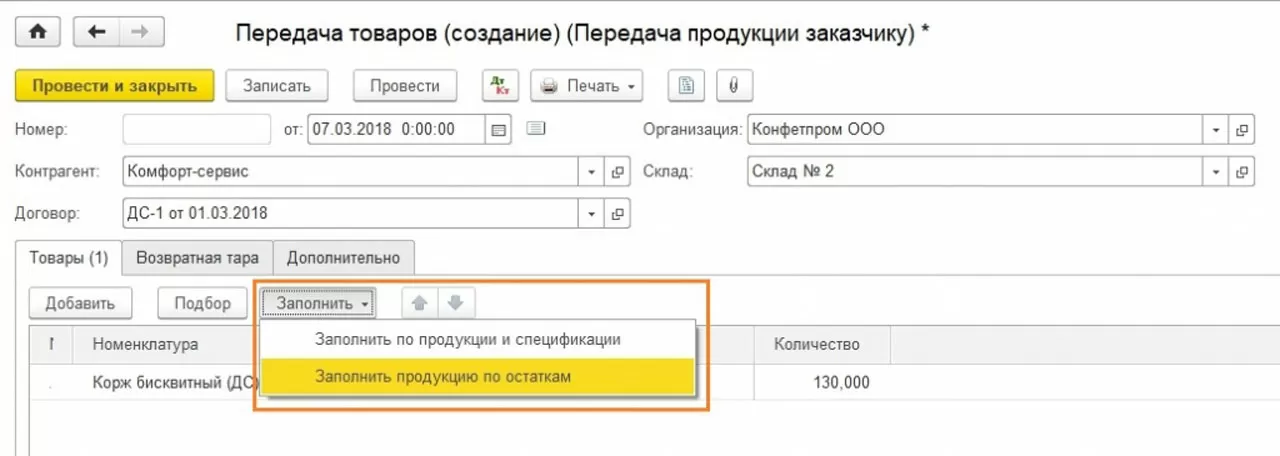Expand Контрагент dropdown list
Image resolution: width=1280 pixels, height=456 pixels.
[x=592, y=171]
